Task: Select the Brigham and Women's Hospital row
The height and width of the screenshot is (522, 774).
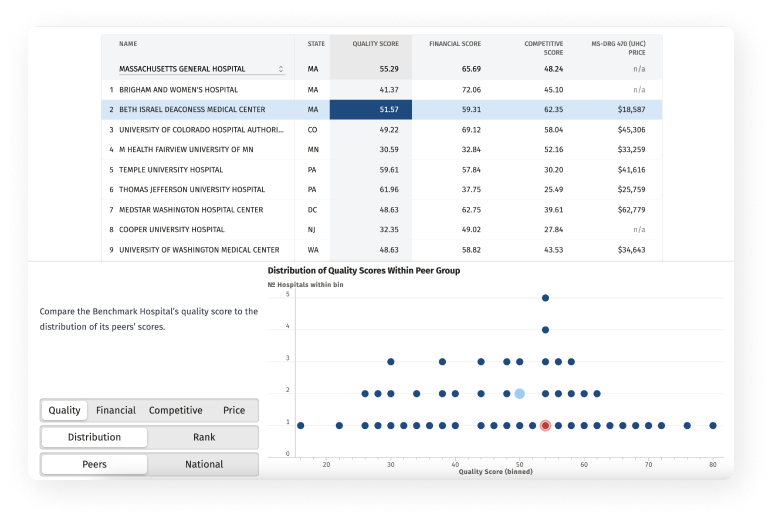Action: pos(382,90)
